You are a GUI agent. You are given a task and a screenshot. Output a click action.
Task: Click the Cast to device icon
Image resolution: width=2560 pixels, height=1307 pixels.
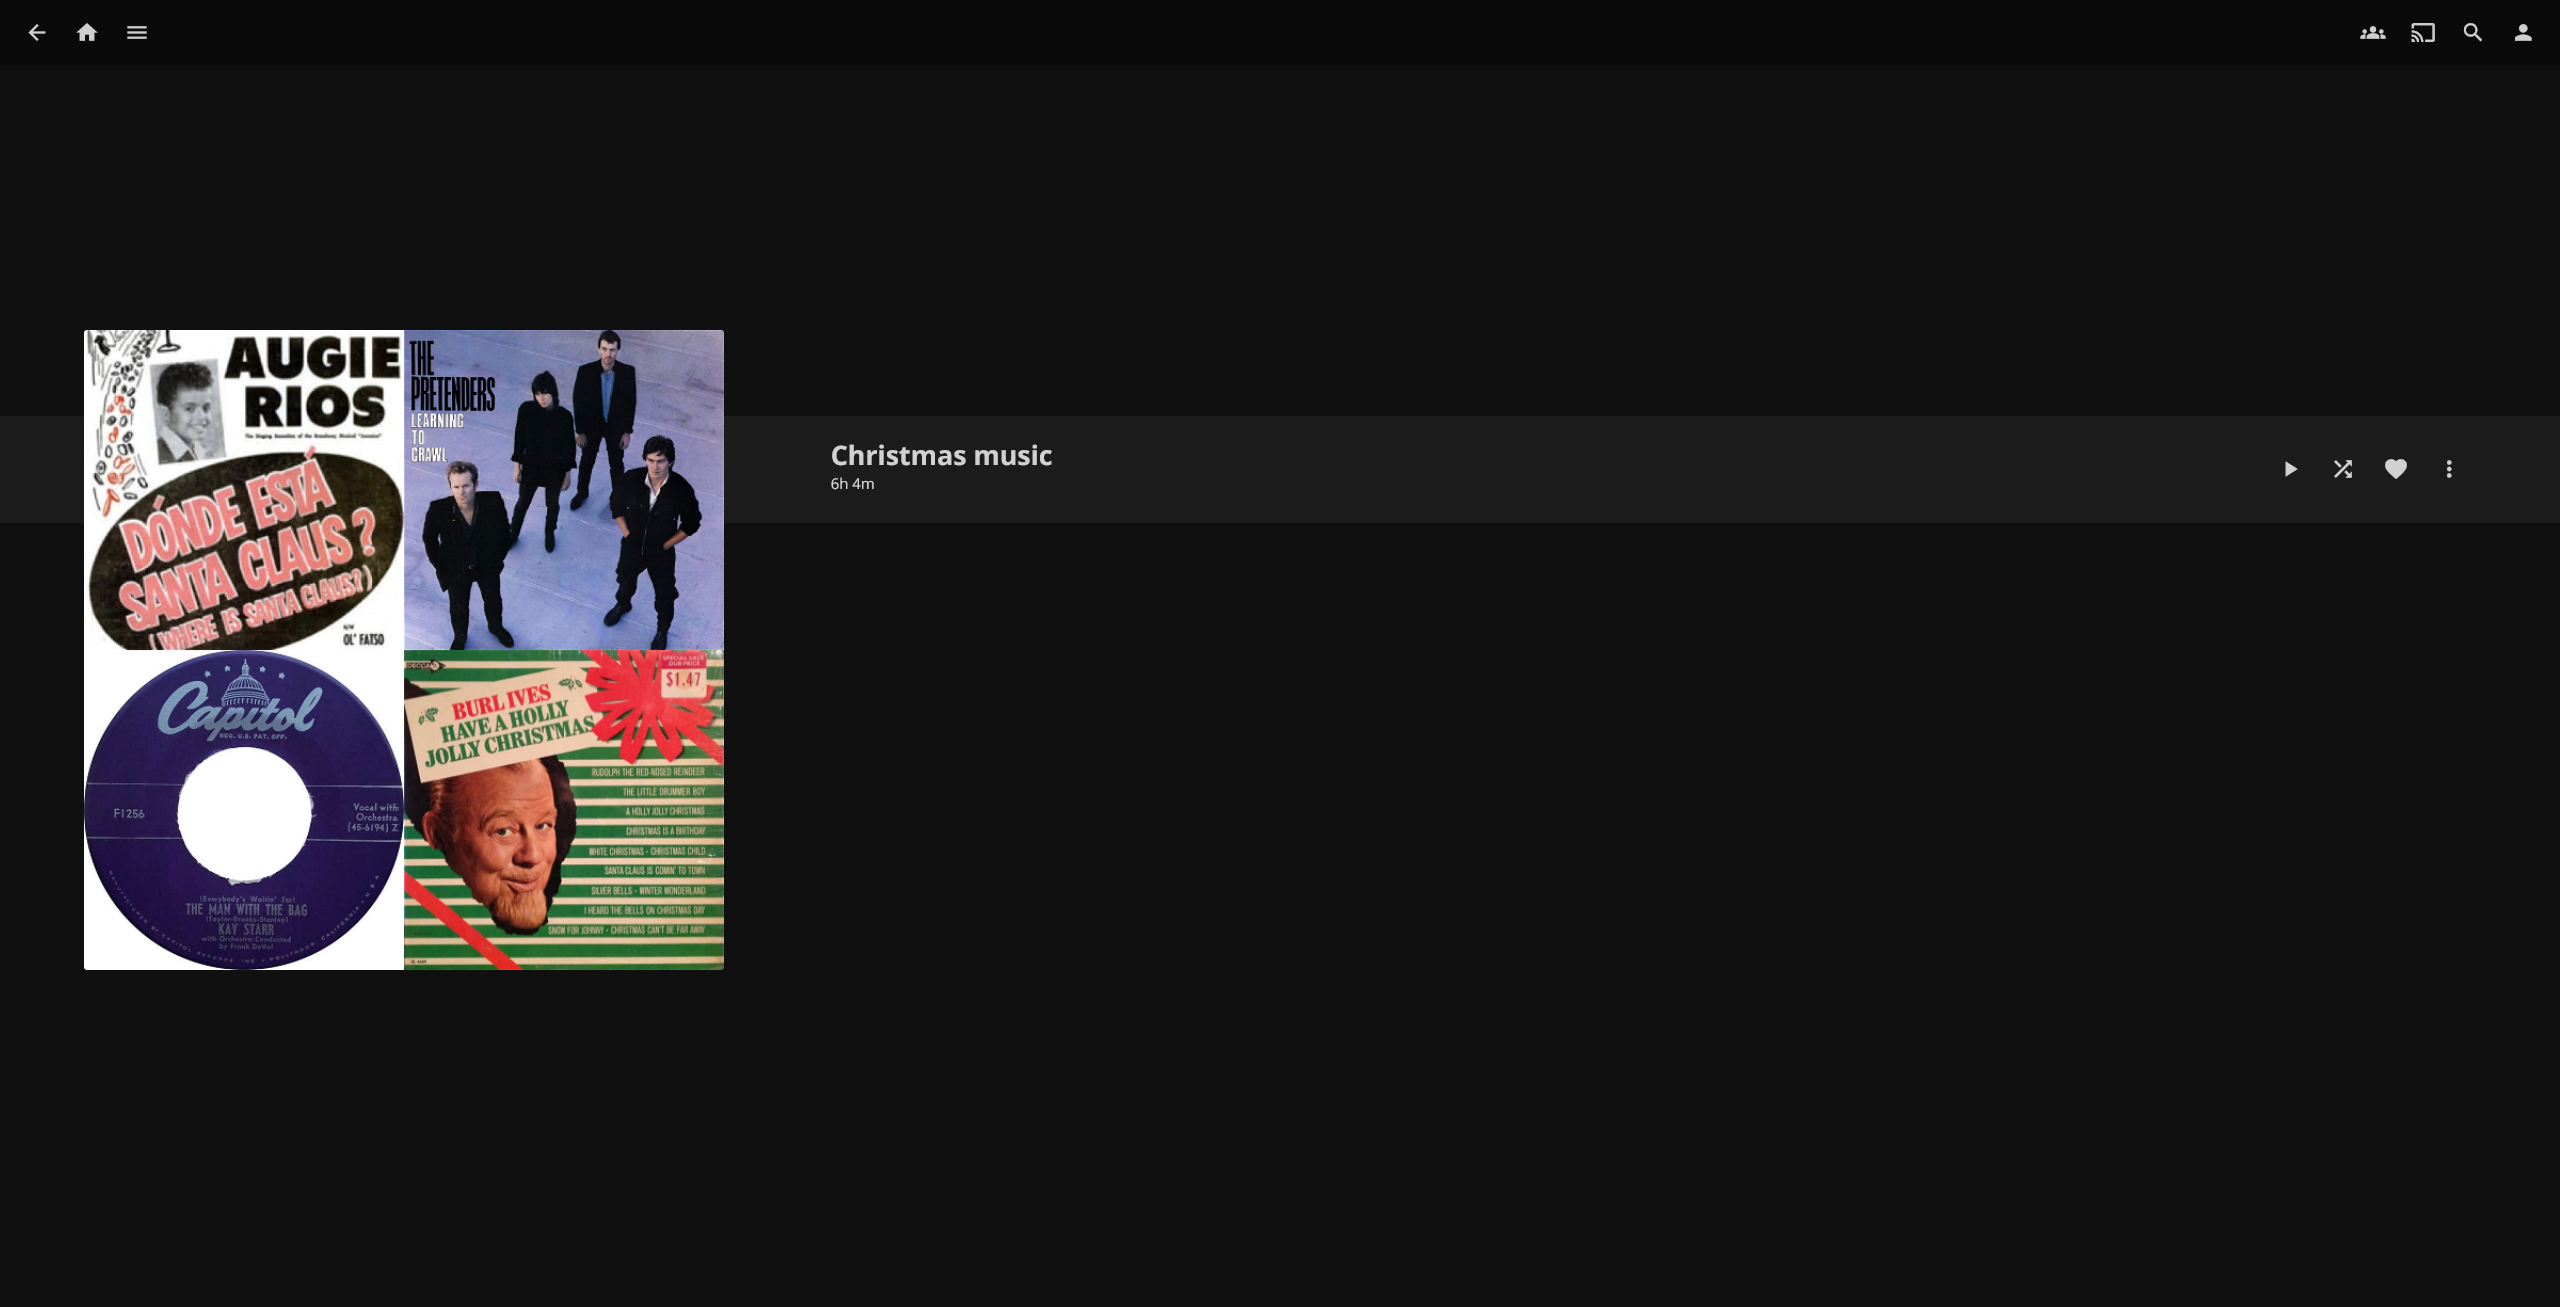click(2422, 33)
